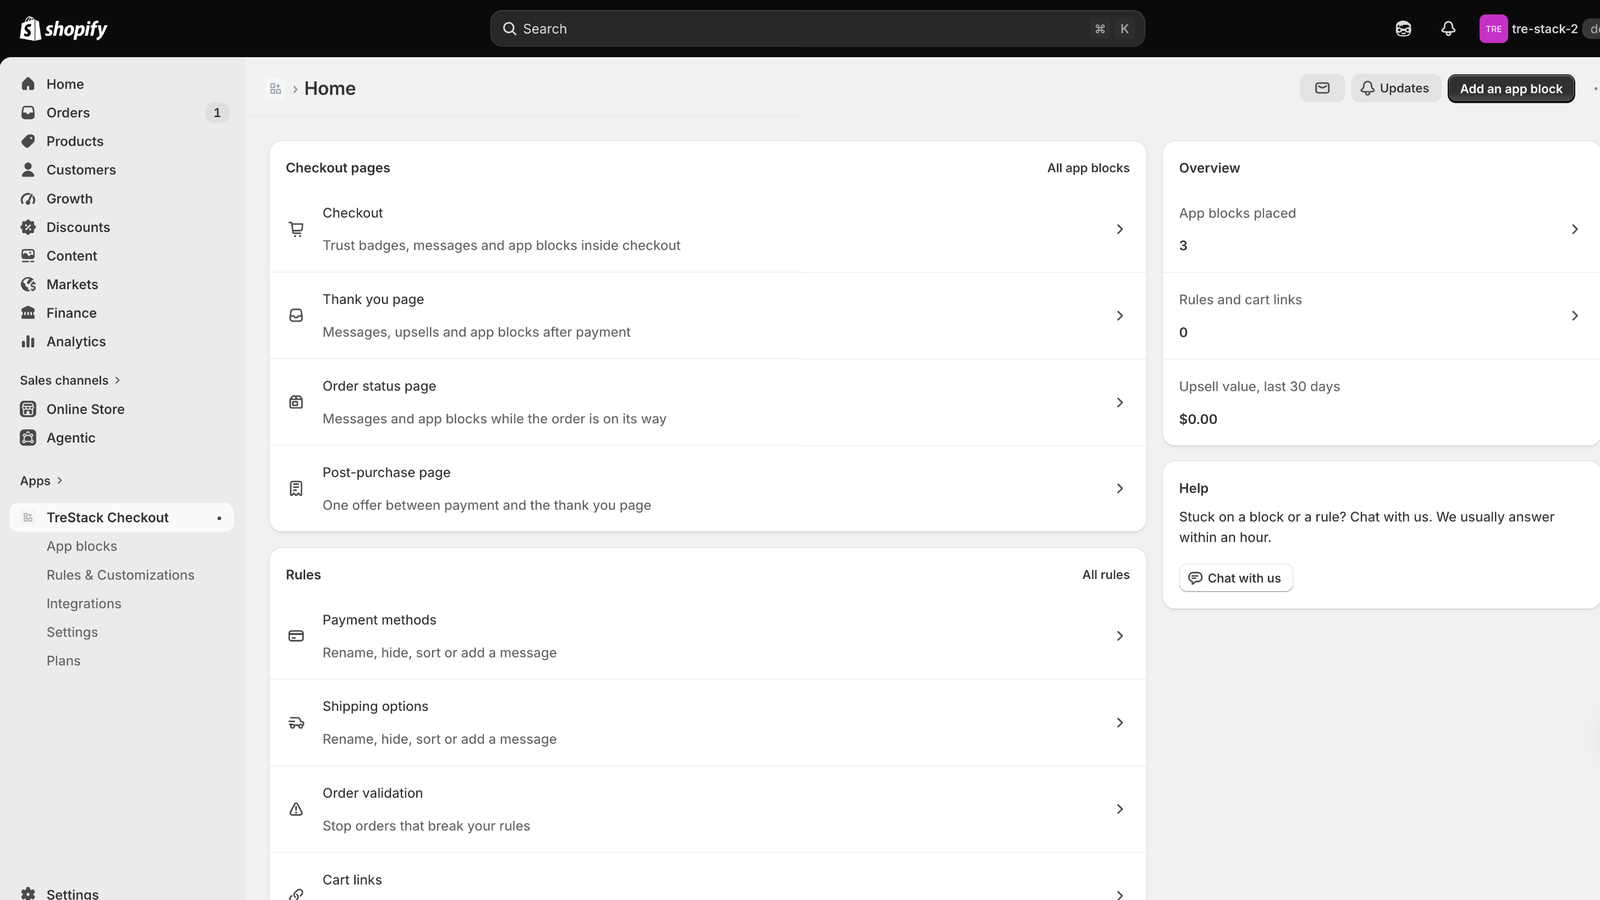Click the Order status page icon
Viewport: 1600px width, 900px height.
[296, 402]
